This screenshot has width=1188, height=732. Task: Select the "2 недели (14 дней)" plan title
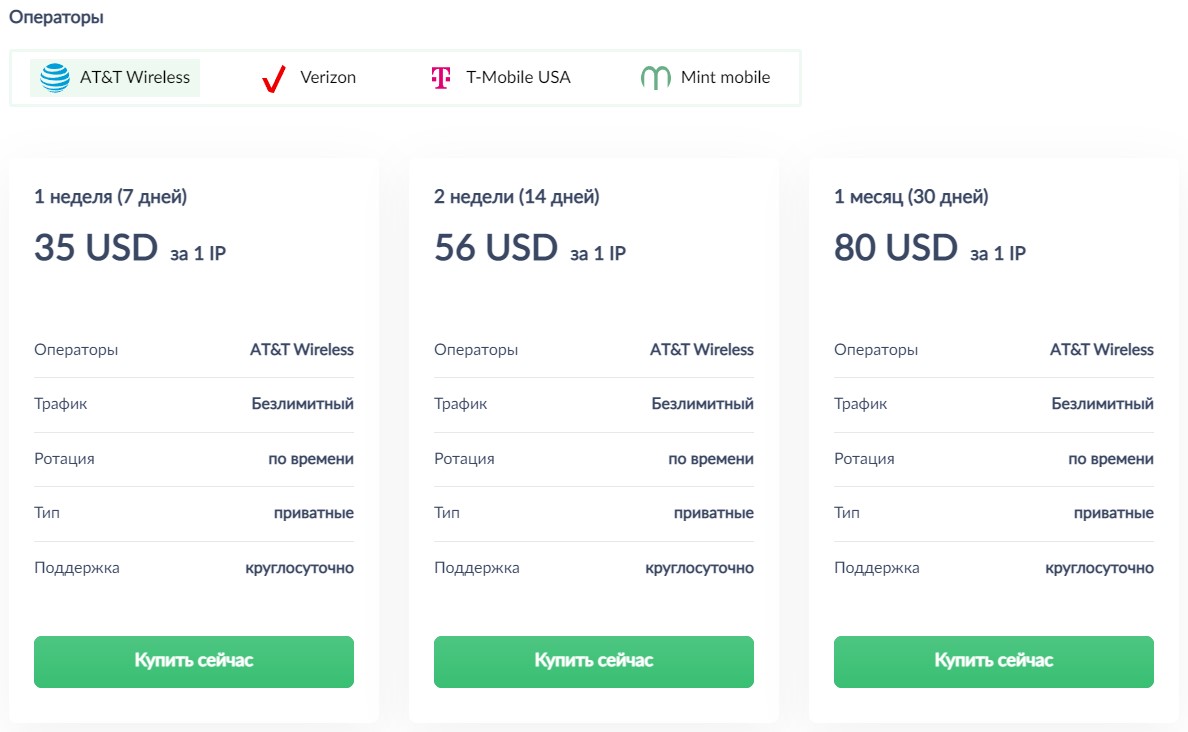(517, 197)
